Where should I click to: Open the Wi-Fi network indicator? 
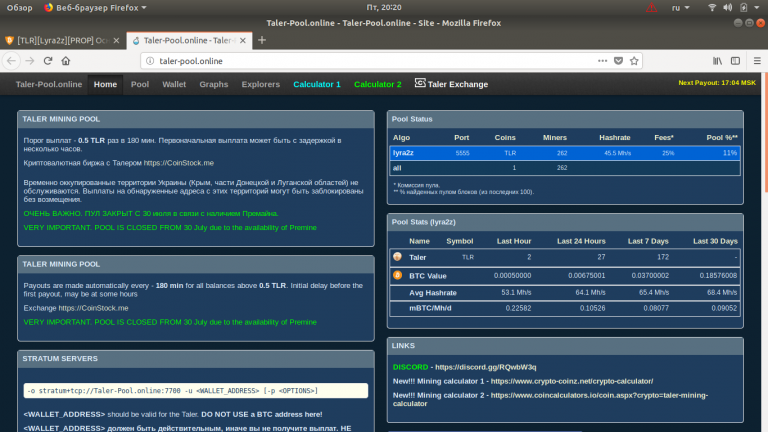coord(712,7)
